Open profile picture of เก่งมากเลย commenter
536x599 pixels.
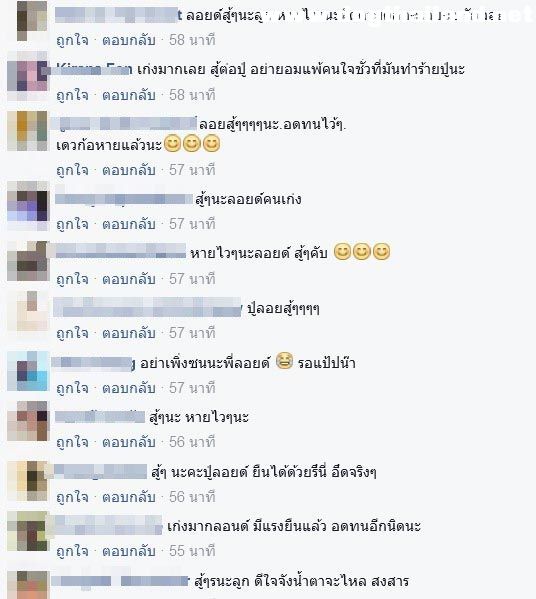click(28, 75)
